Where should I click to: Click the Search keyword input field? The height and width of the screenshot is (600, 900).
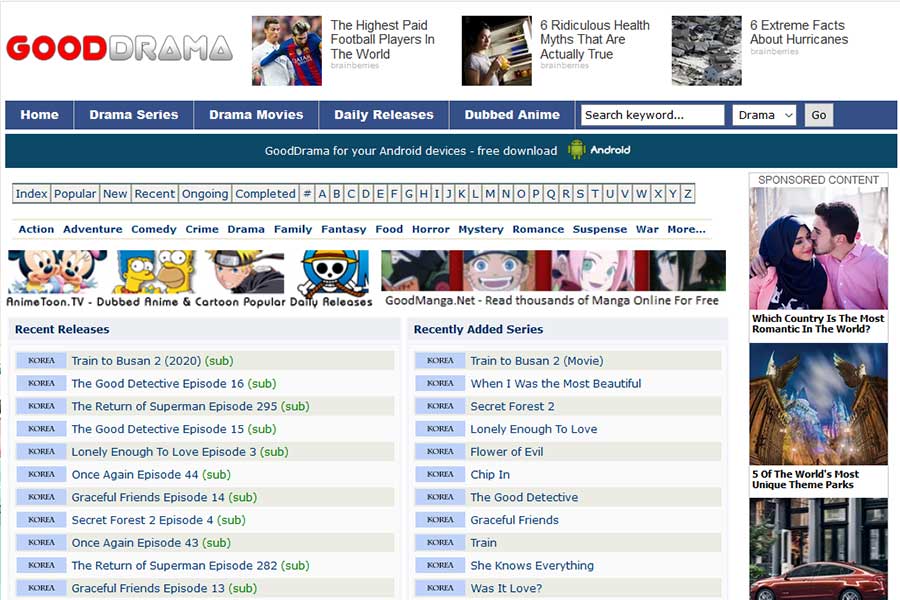[653, 115]
